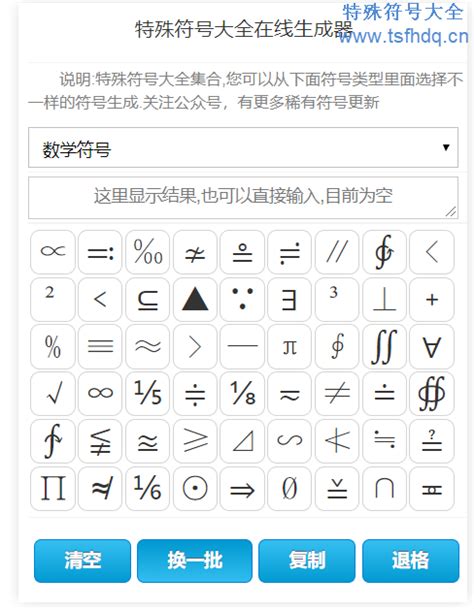Select the black triangle ▲ symbol
Image resolution: width=474 pixels, height=609 pixels.
195,299
